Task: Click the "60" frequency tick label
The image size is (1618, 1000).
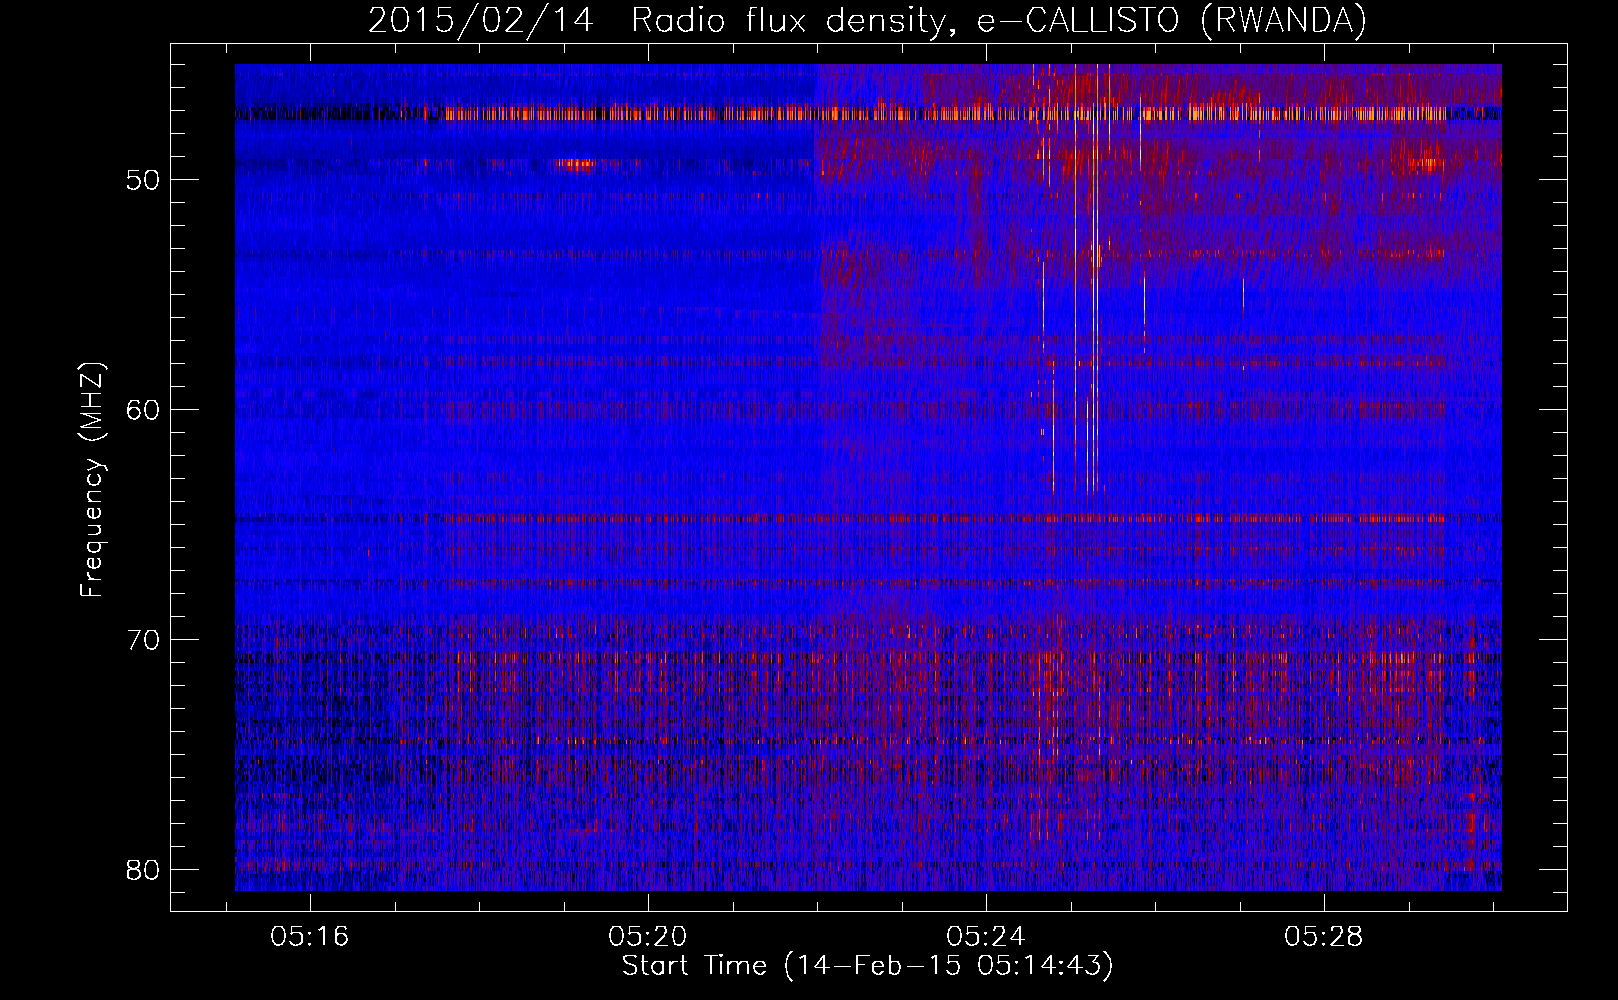Action: point(144,410)
